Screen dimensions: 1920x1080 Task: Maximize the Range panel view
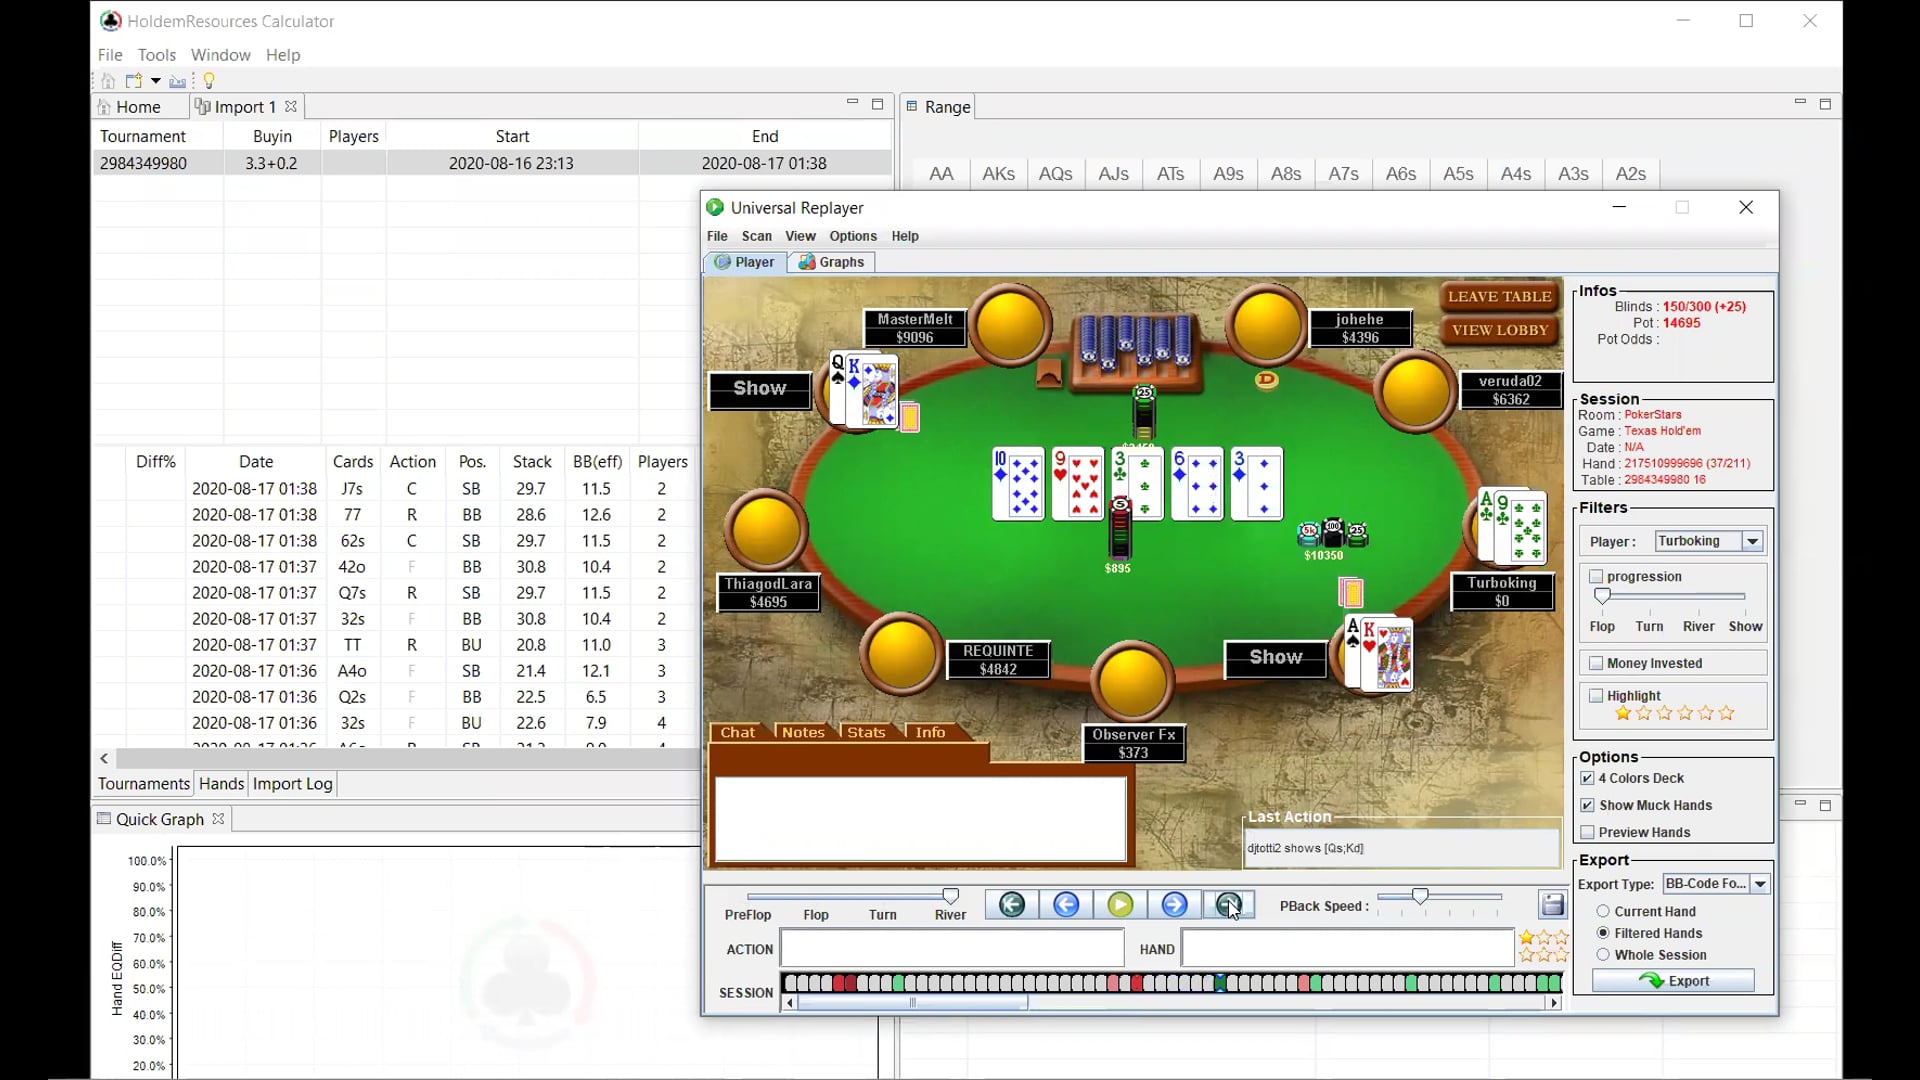click(x=1825, y=103)
